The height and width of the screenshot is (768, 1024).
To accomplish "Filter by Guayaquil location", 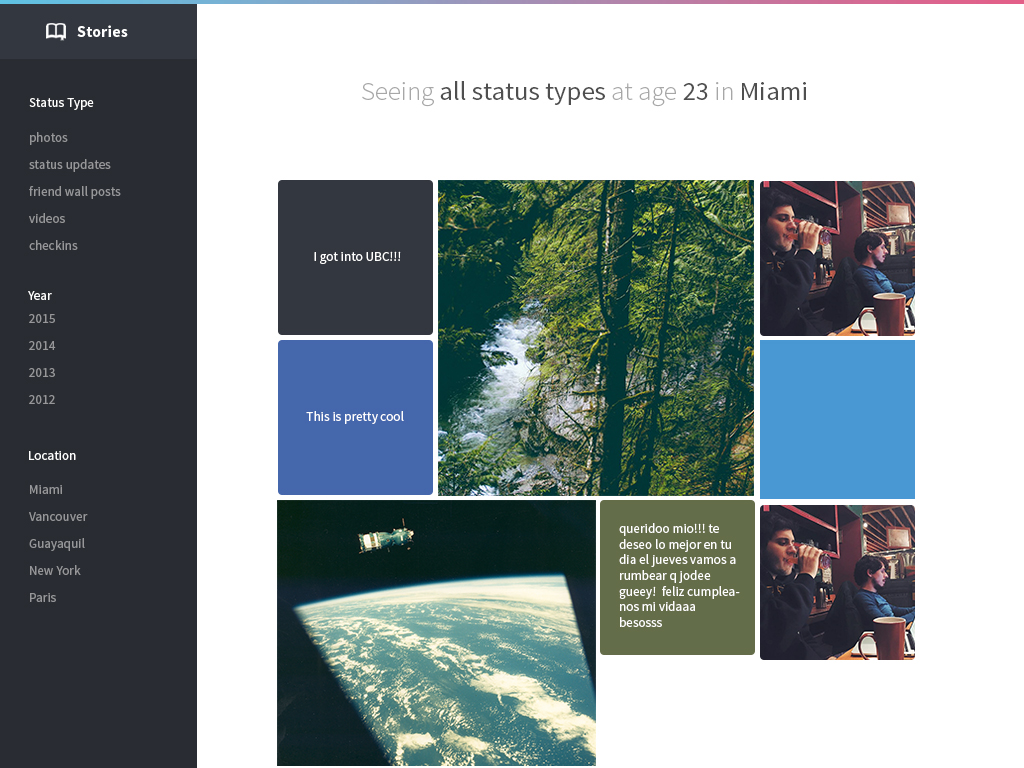I will point(57,544).
